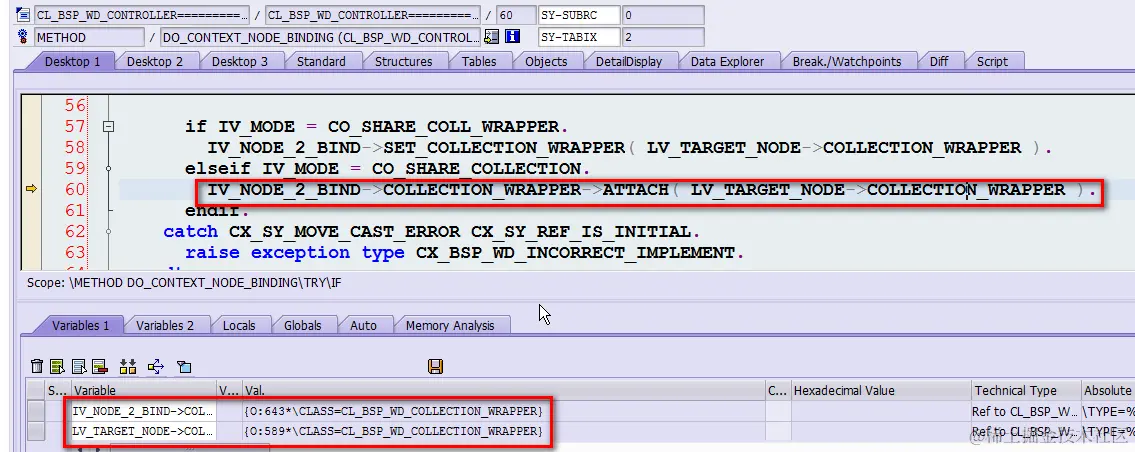Open the Break./Watchpoints tab
This screenshot has height=452, width=1135.
pos(847,62)
